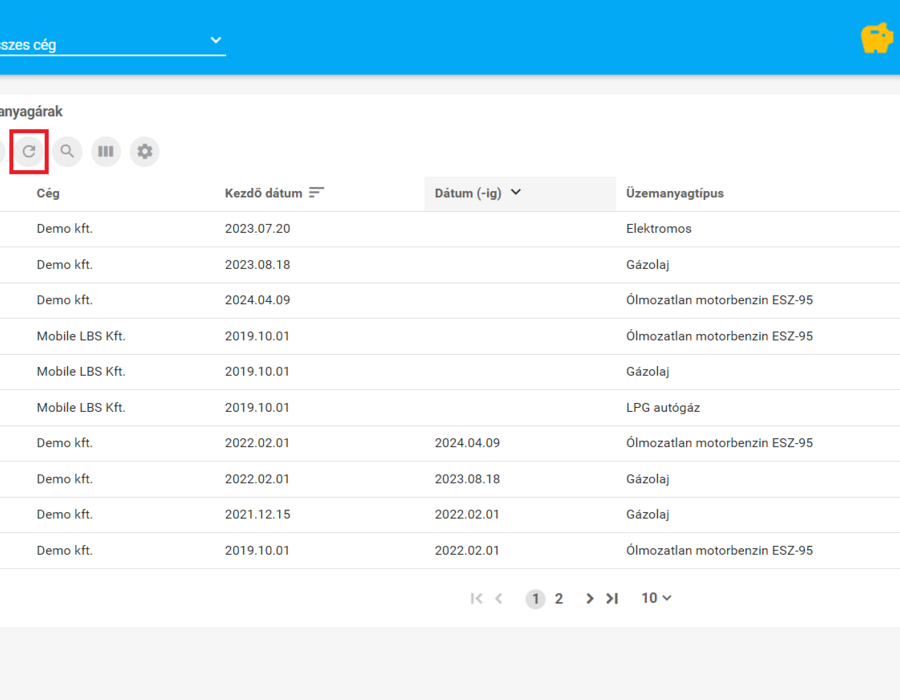
Task: Sort by the Cég column header
Action: coord(48,193)
